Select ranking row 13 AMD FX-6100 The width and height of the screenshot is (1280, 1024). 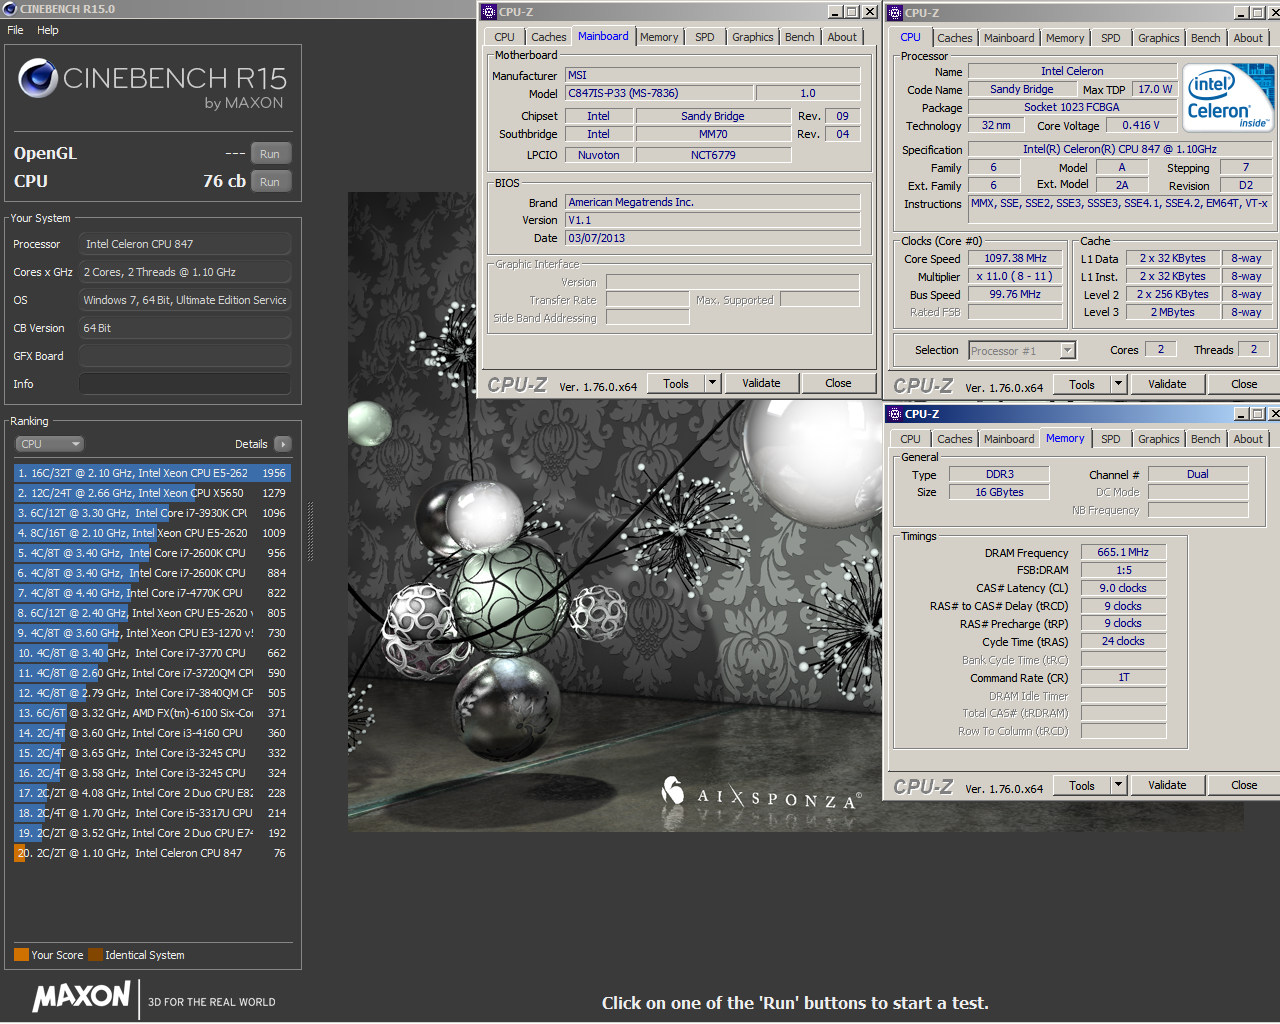click(152, 713)
